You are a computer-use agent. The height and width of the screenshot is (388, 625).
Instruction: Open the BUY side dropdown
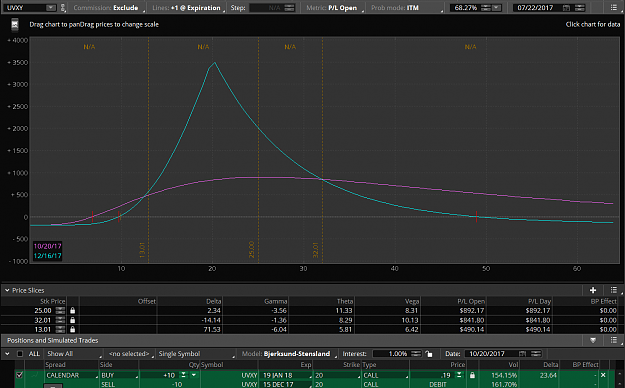(118, 375)
